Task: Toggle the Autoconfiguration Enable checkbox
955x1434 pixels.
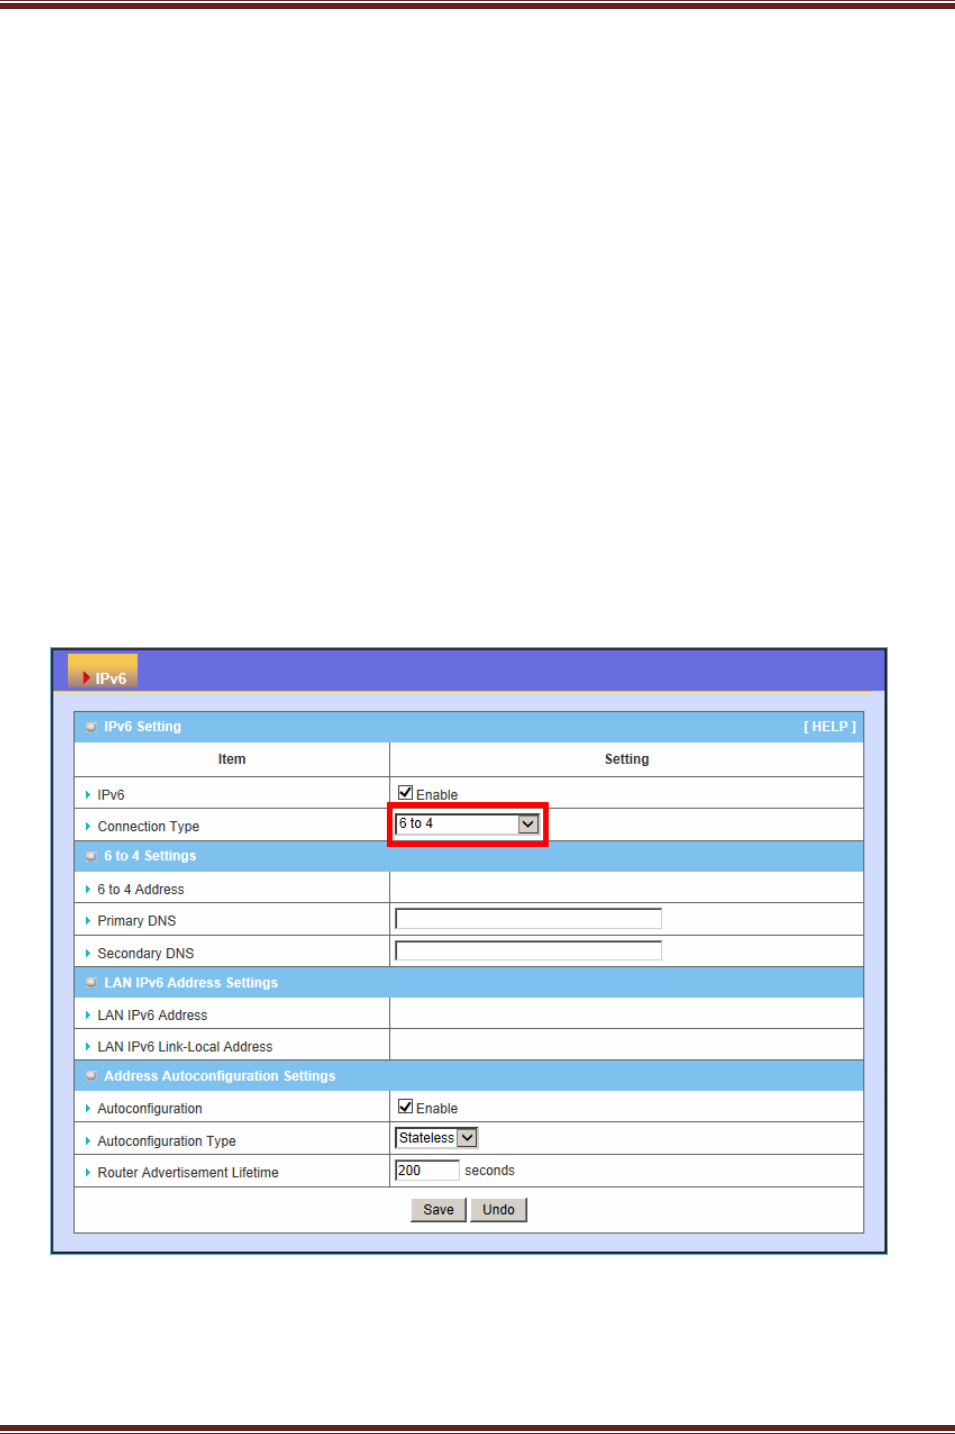Action: pyautogui.click(x=405, y=1106)
